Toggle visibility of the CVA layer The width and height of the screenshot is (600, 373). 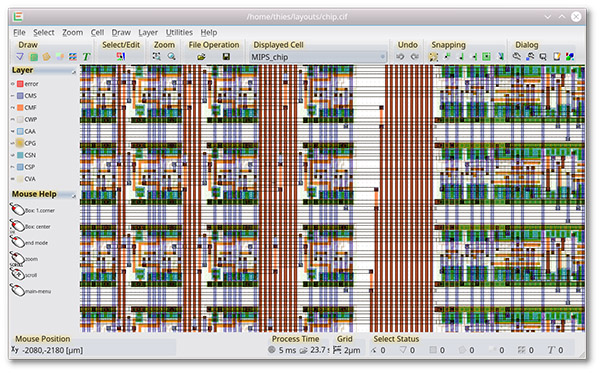click(x=13, y=179)
